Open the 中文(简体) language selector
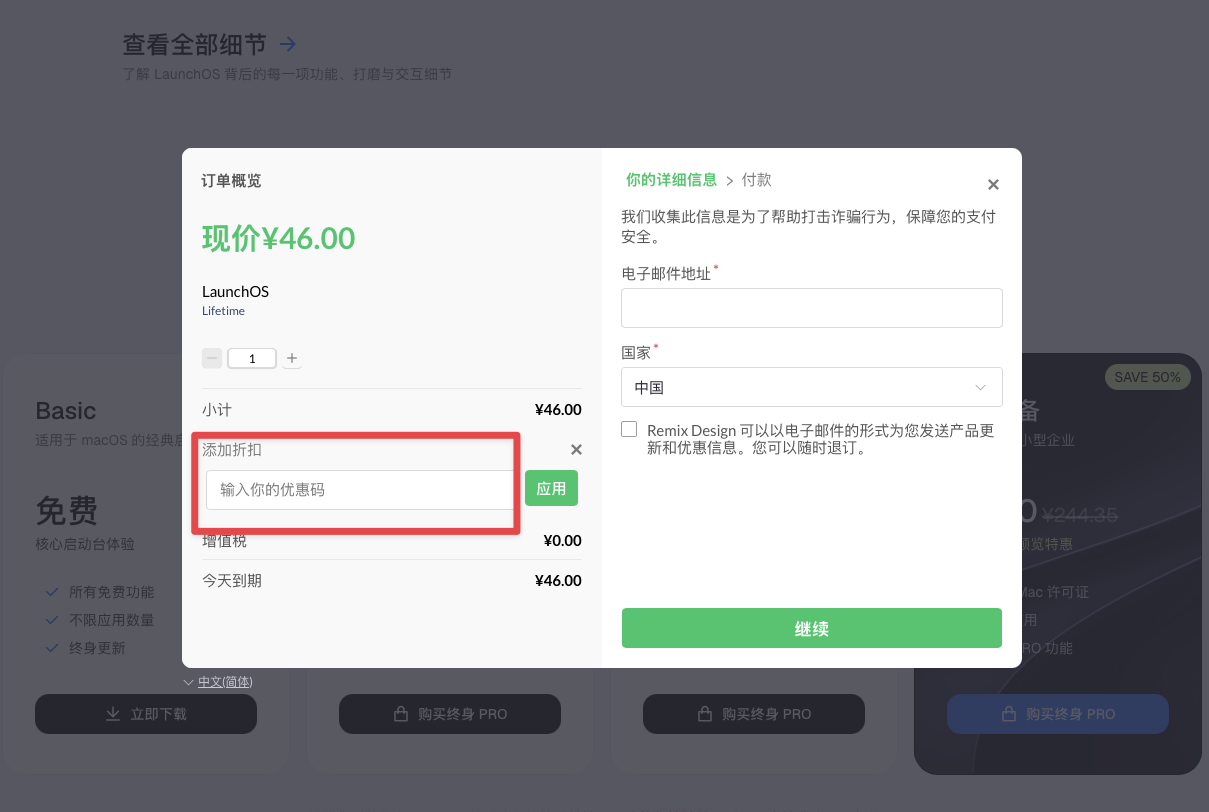This screenshot has height=812, width=1209. point(225,682)
